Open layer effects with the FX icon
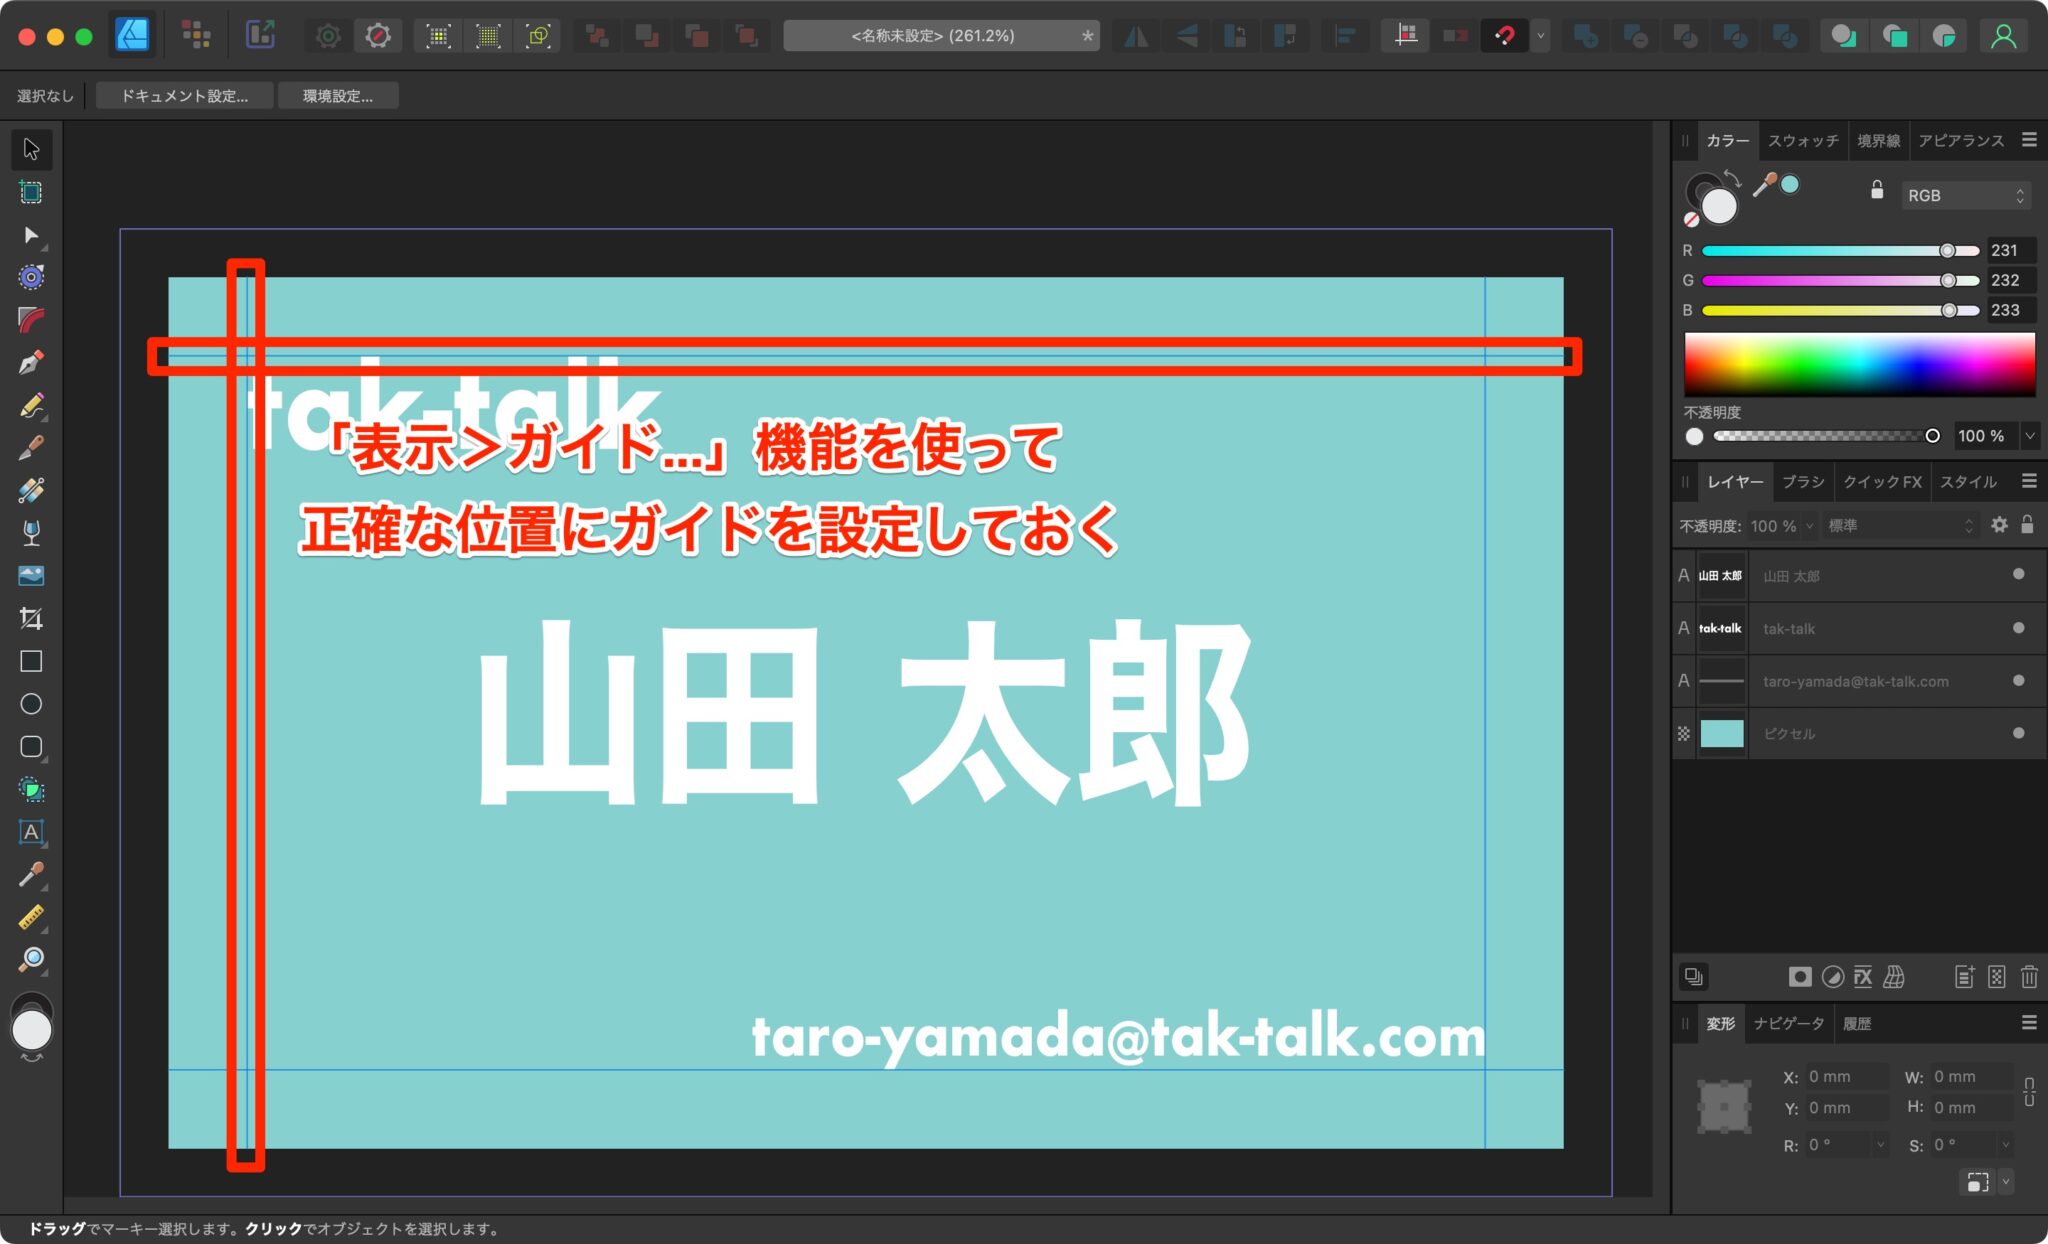This screenshot has width=2048, height=1244. 1863,977
